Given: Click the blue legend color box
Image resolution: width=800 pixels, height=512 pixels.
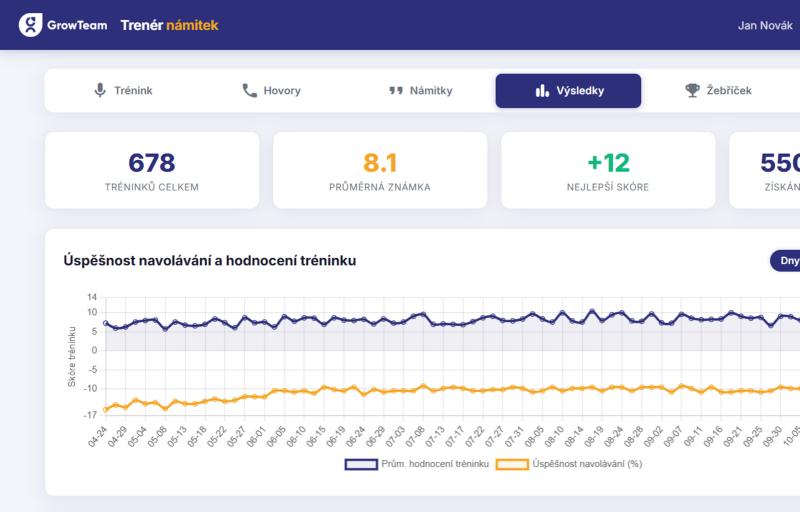Looking at the screenshot, I should coord(361,464).
